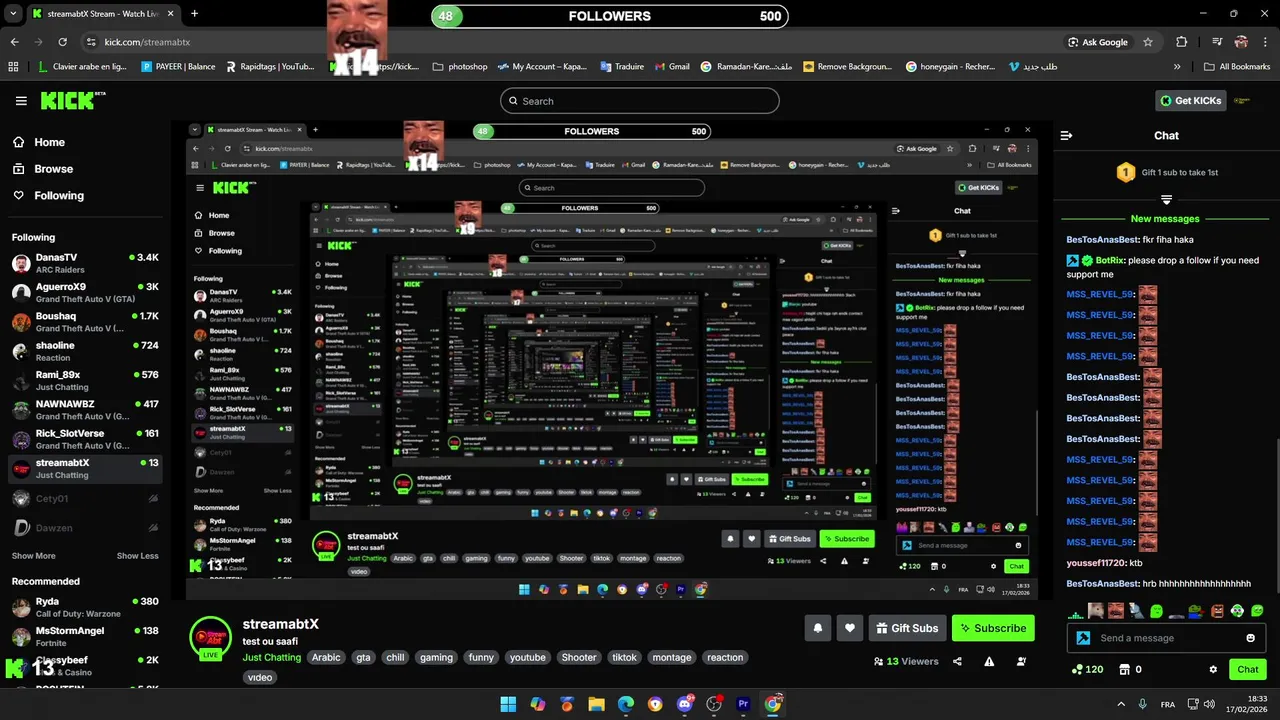Image resolution: width=1280 pixels, height=720 pixels.
Task: Click the Gift Subs button
Action: [x=907, y=628]
